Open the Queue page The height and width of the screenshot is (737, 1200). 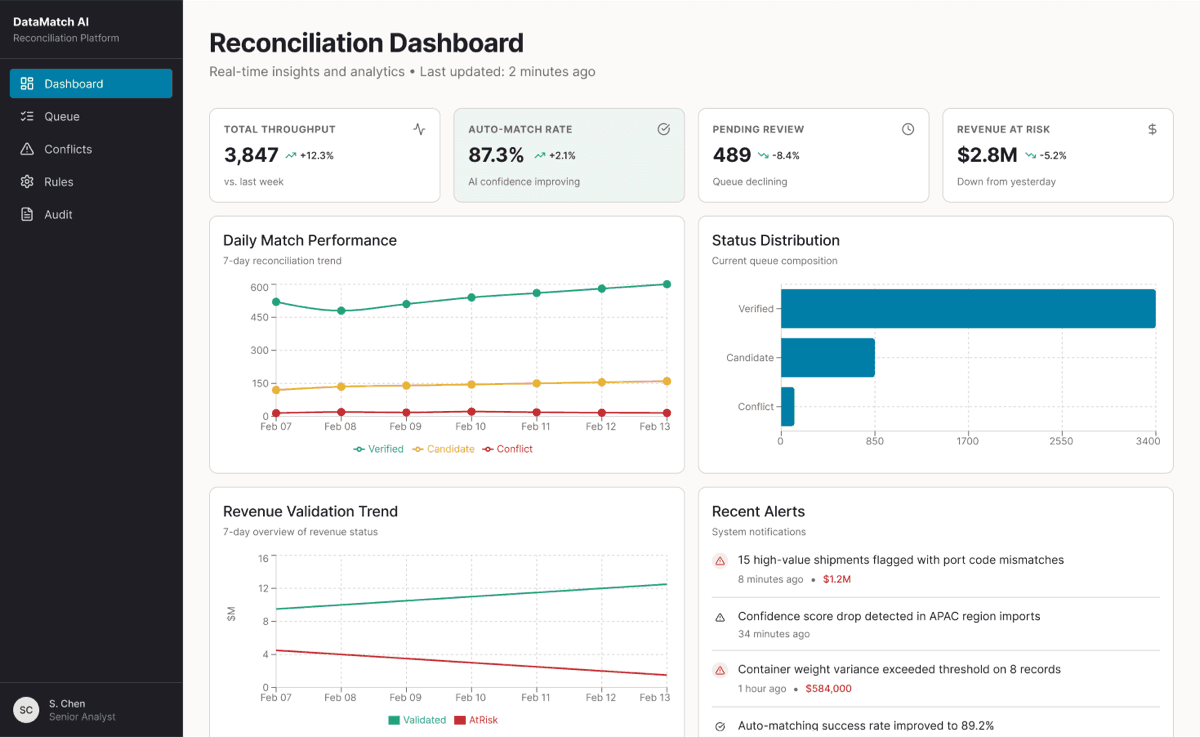[x=91, y=117]
